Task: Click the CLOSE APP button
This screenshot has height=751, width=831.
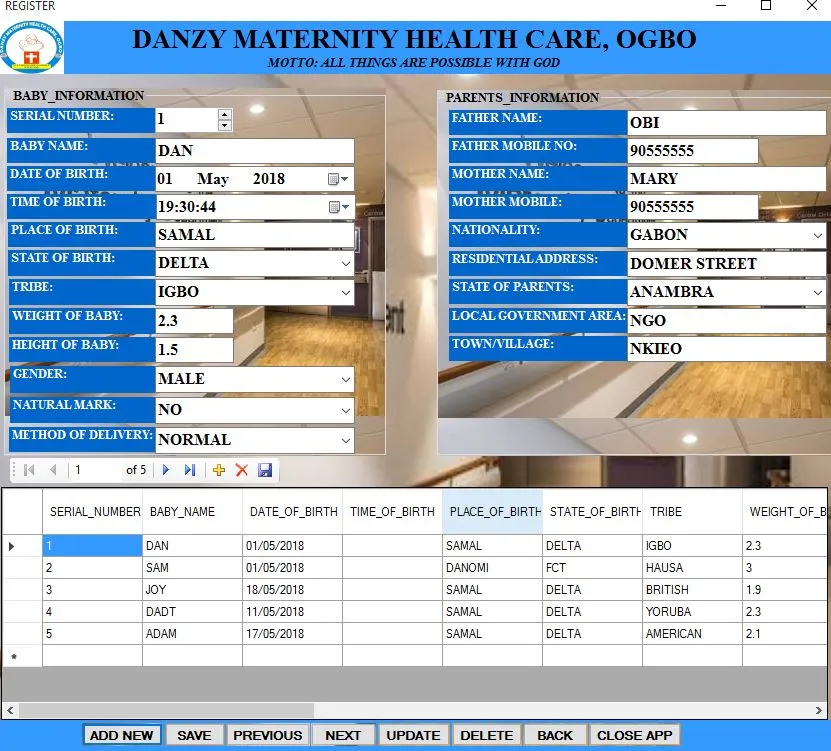Action: (x=634, y=735)
